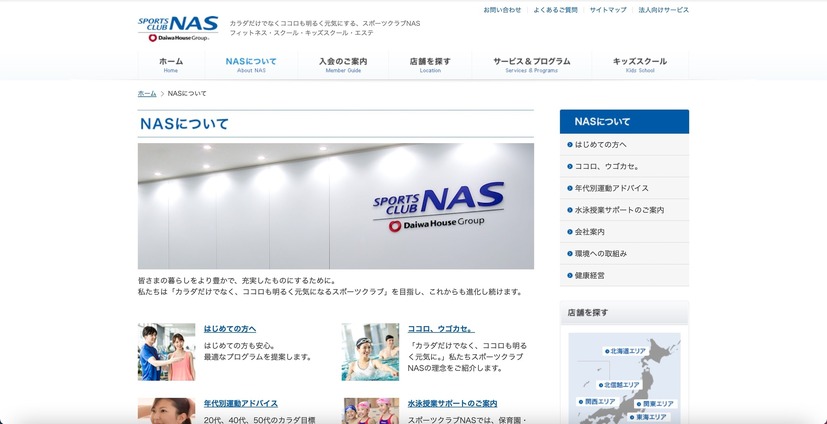Open sidebar item はじめての方へ
827x424 pixels.
click(x=600, y=145)
